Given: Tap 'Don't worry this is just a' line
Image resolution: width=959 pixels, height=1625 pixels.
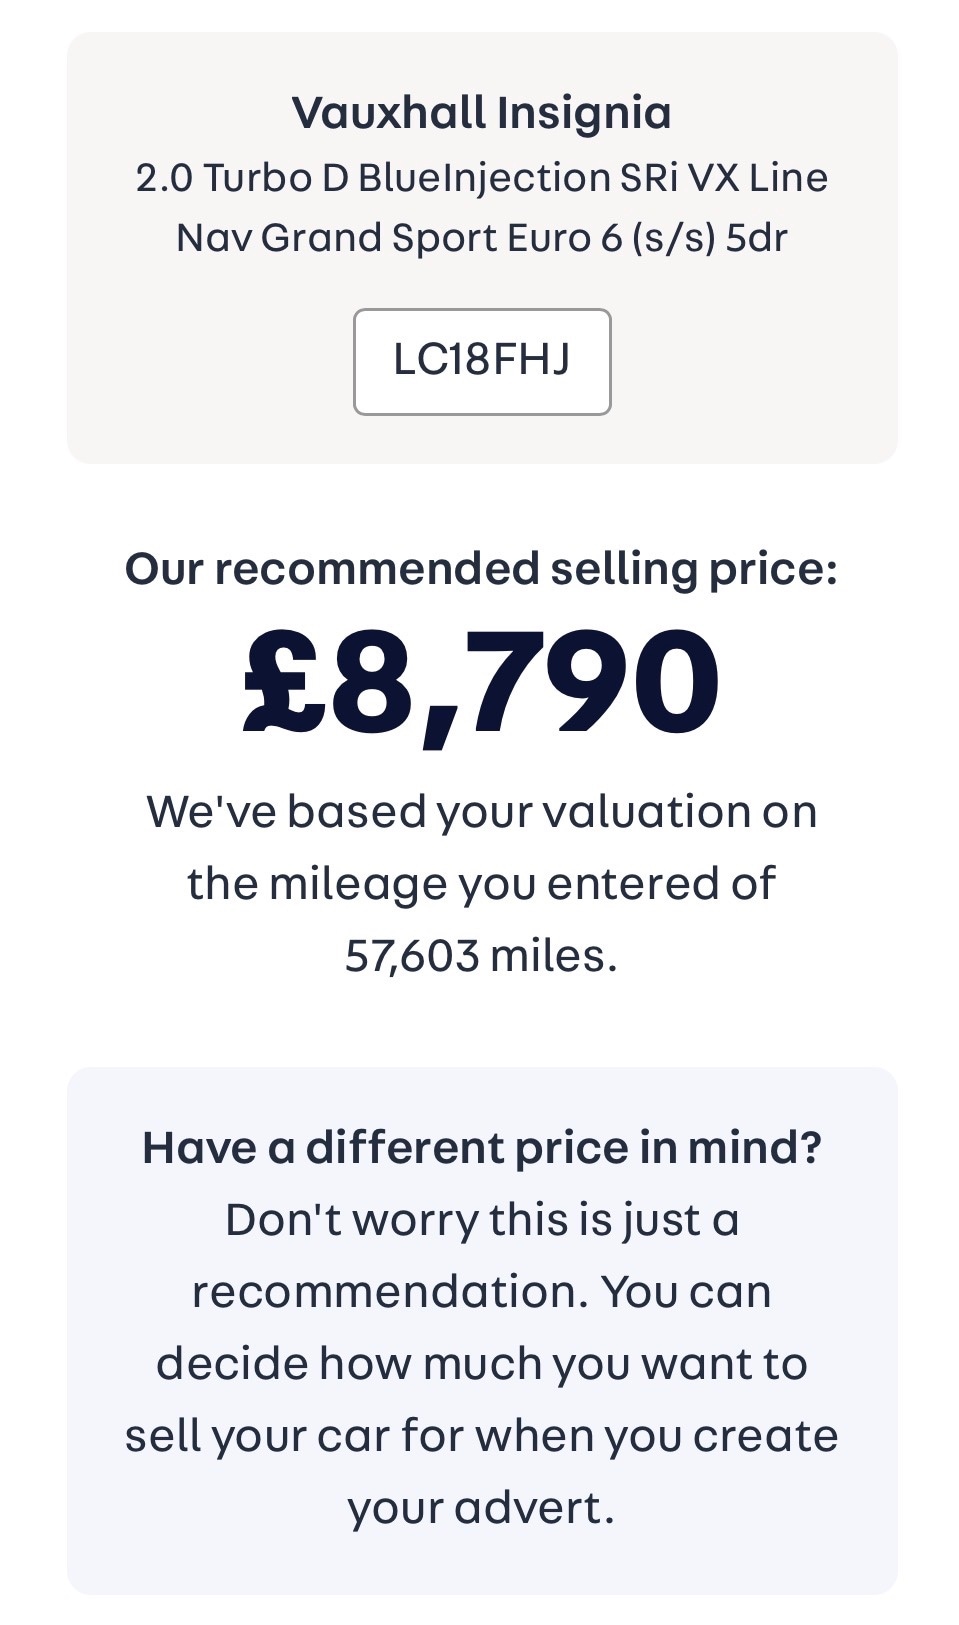Looking at the screenshot, I should [x=481, y=1220].
